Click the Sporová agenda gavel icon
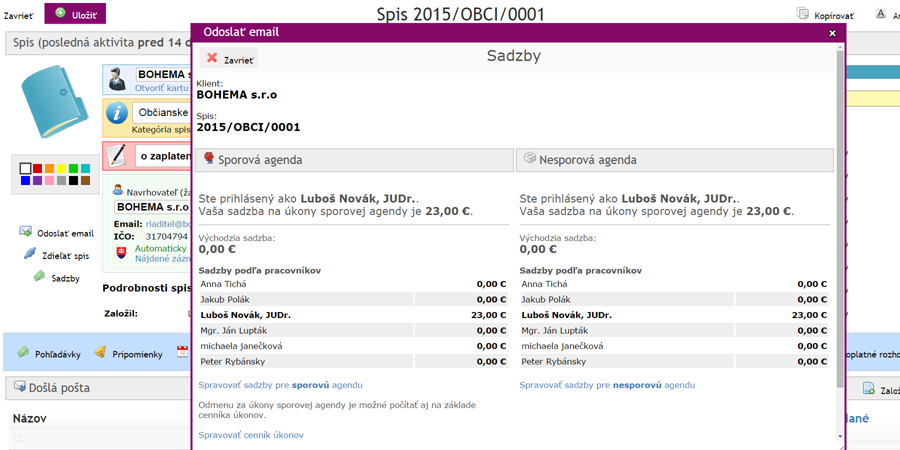The height and width of the screenshot is (450, 900). (x=209, y=158)
